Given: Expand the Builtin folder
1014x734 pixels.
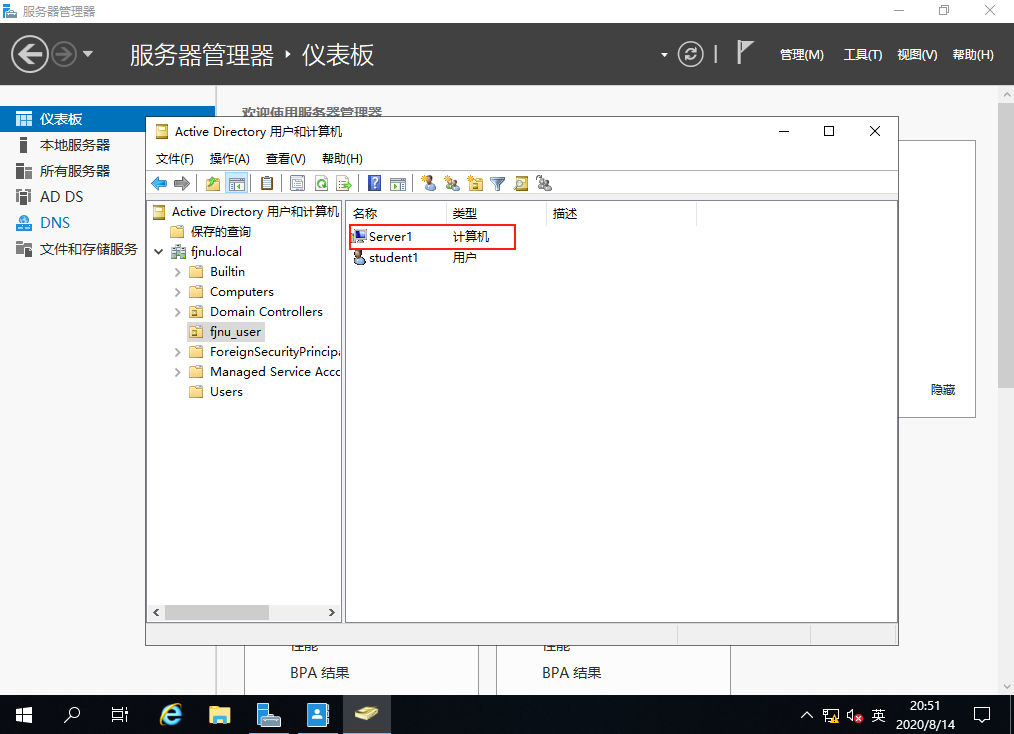Looking at the screenshot, I should 177,272.
